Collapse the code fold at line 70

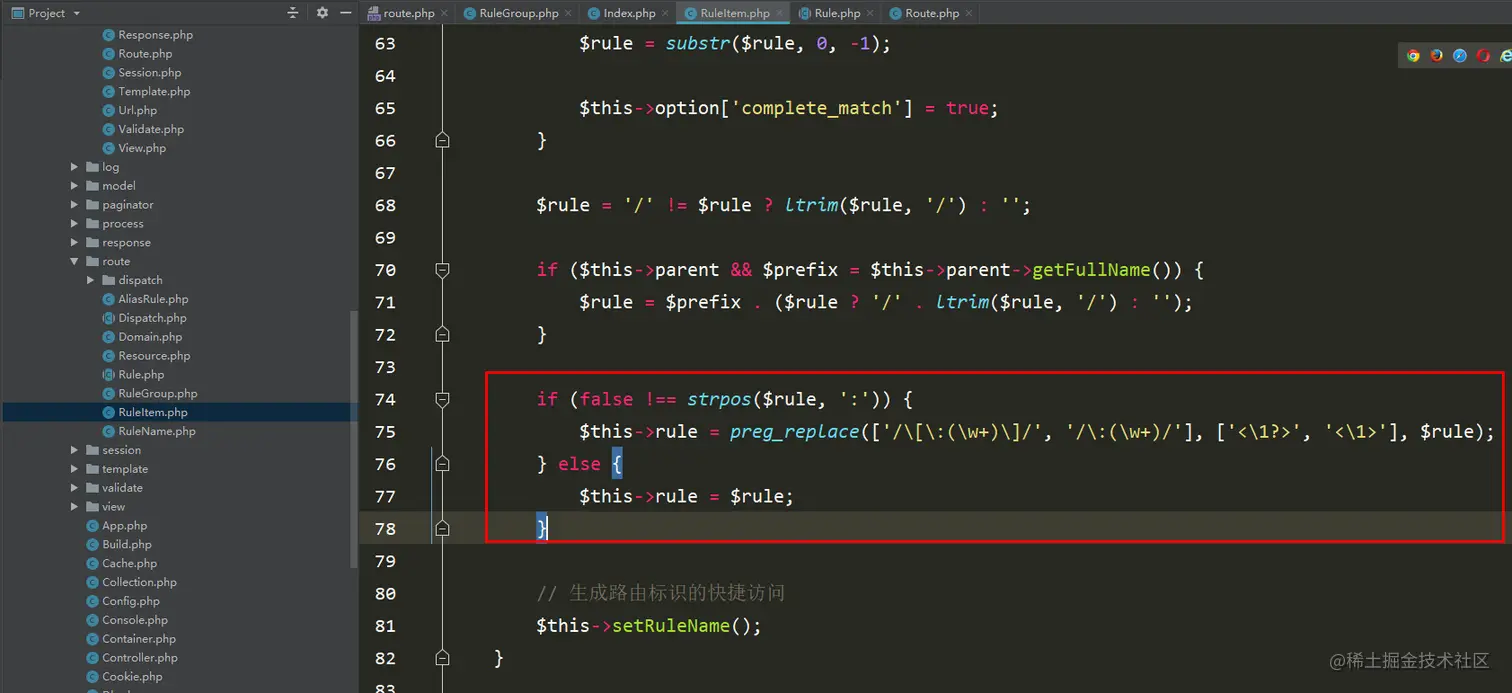pos(442,270)
